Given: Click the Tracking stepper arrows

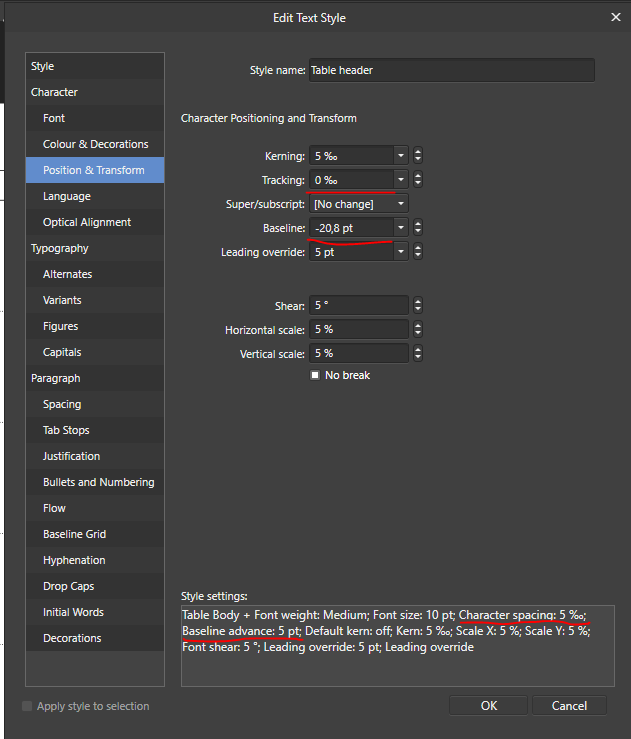Looking at the screenshot, I should tap(418, 180).
